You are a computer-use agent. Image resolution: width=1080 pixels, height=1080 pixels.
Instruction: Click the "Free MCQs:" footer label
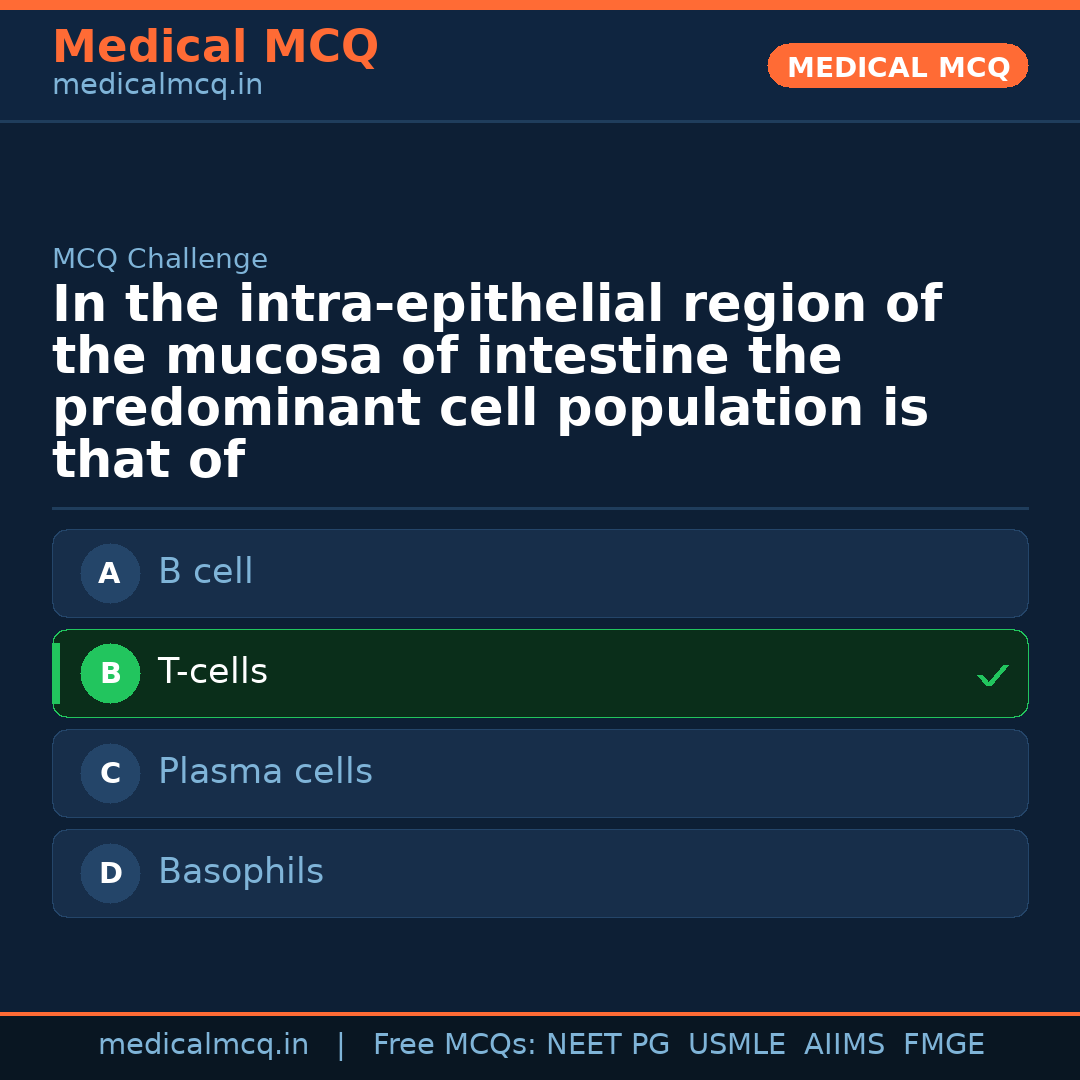pos(455,1045)
